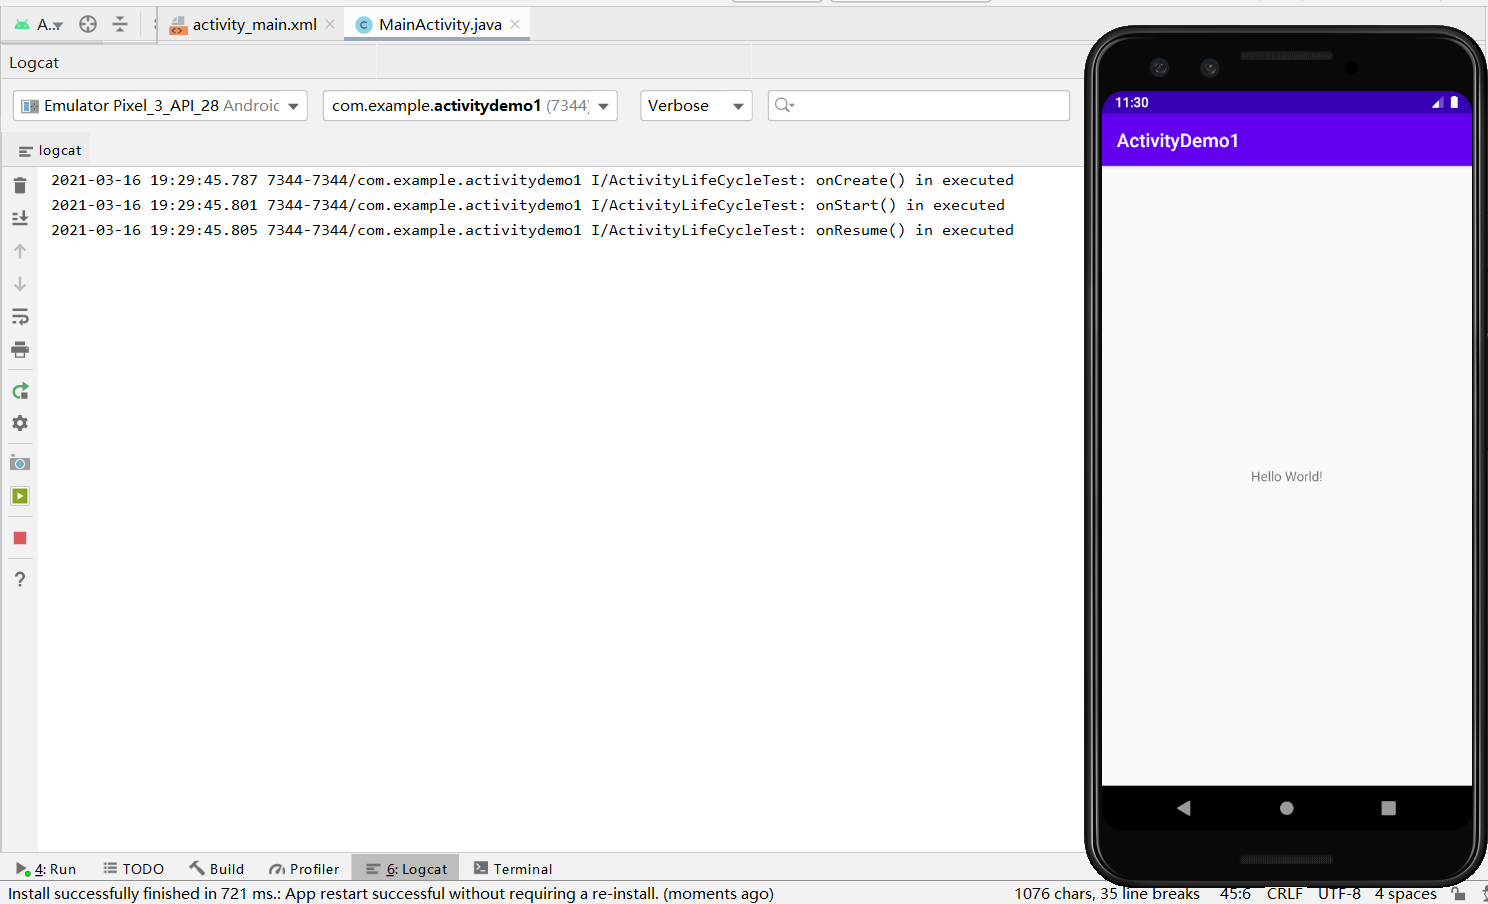Click Hello World! text in emulator
Image resolution: width=1488 pixels, height=904 pixels.
(1286, 477)
